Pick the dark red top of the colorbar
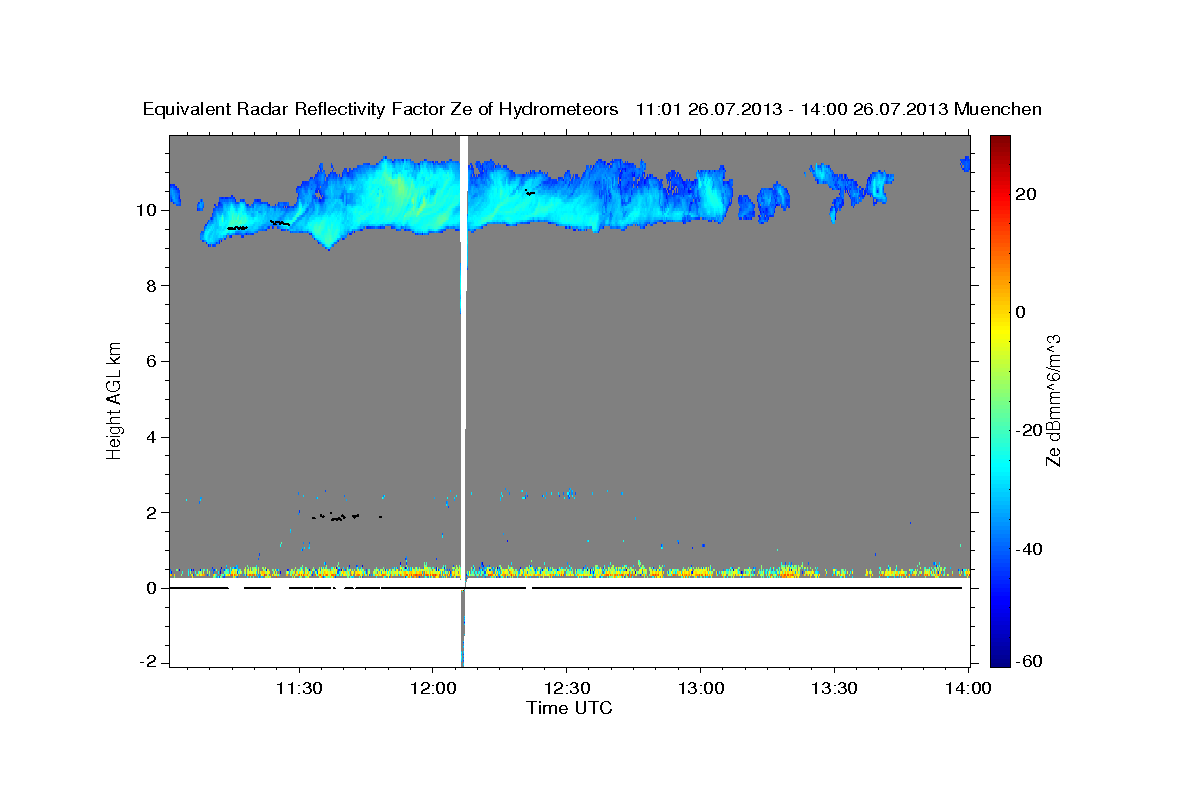Image resolution: width=1200 pixels, height=800 pixels. 998,142
